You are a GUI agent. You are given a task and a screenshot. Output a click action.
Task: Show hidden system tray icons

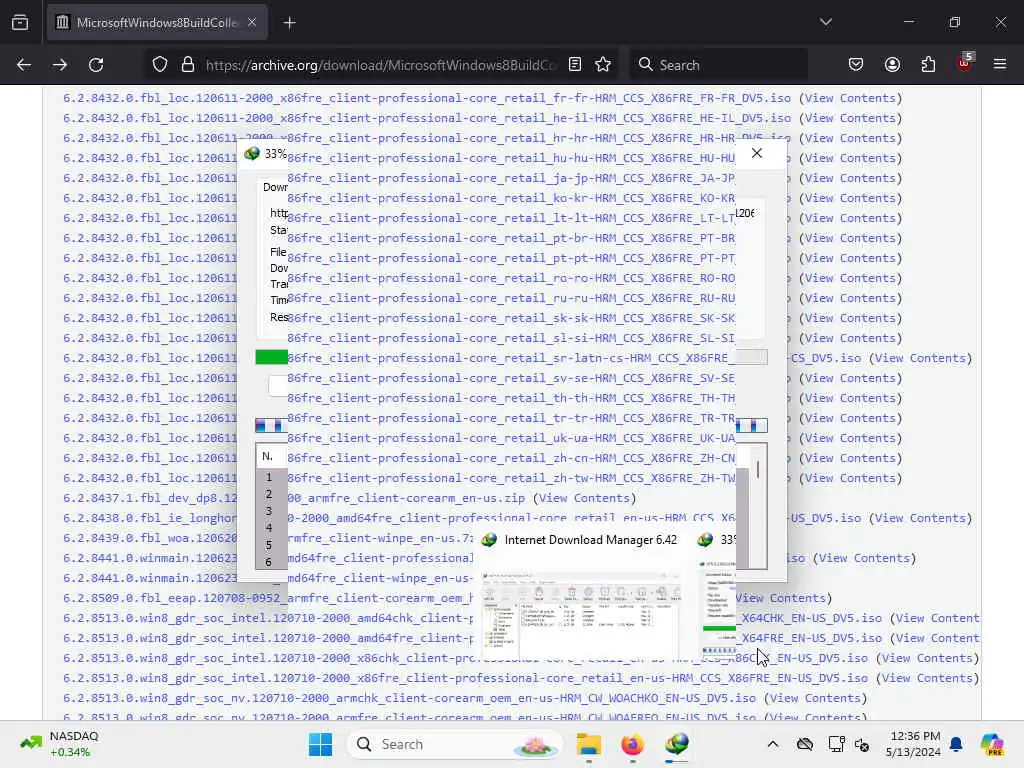773,744
